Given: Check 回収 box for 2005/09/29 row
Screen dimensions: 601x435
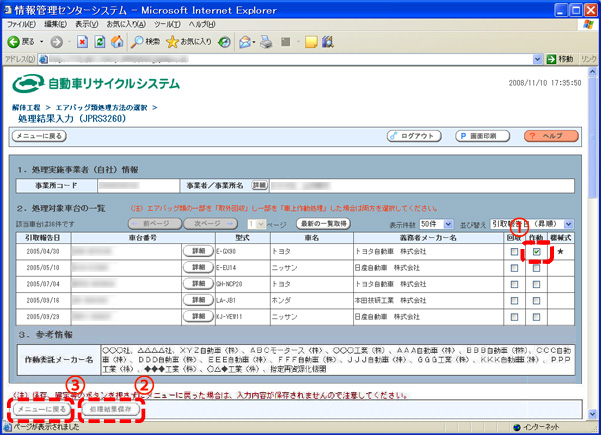Looking at the screenshot, I should (514, 317).
